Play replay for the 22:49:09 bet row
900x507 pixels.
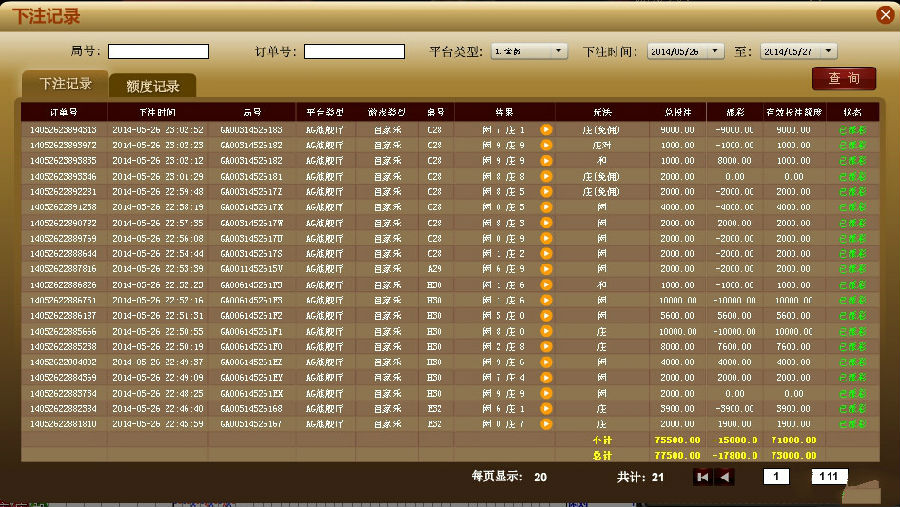point(546,378)
